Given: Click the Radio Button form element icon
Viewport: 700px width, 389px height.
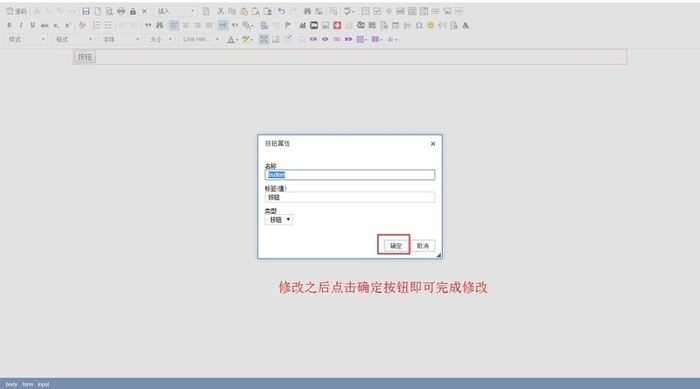Looking at the screenshot, I should click(x=388, y=11).
